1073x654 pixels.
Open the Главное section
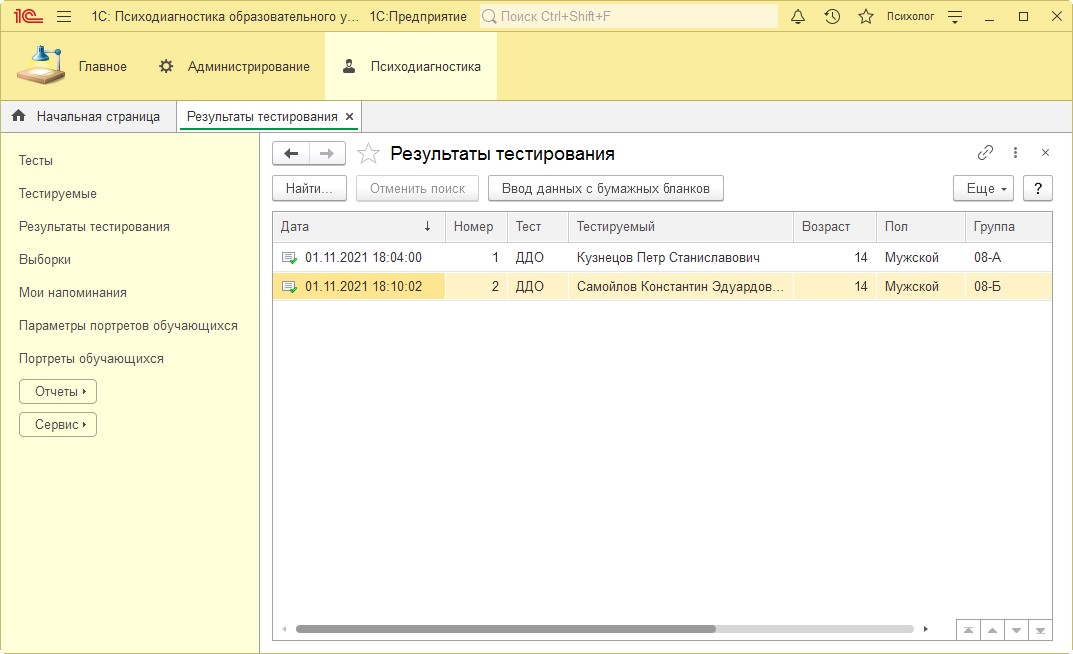(73, 66)
